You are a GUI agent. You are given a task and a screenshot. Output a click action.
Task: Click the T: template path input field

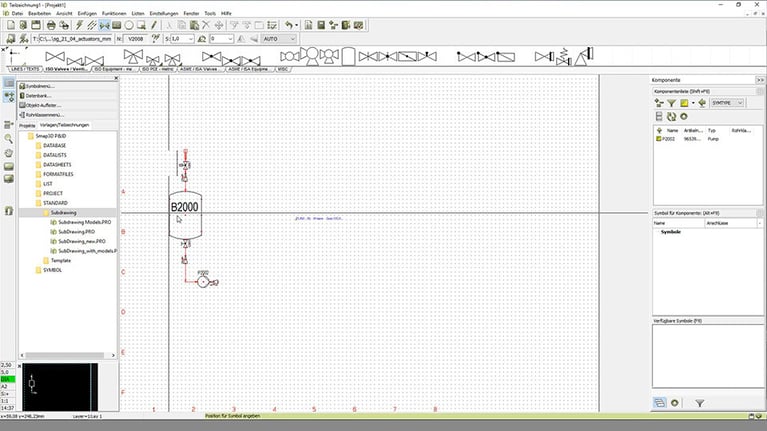coord(75,39)
